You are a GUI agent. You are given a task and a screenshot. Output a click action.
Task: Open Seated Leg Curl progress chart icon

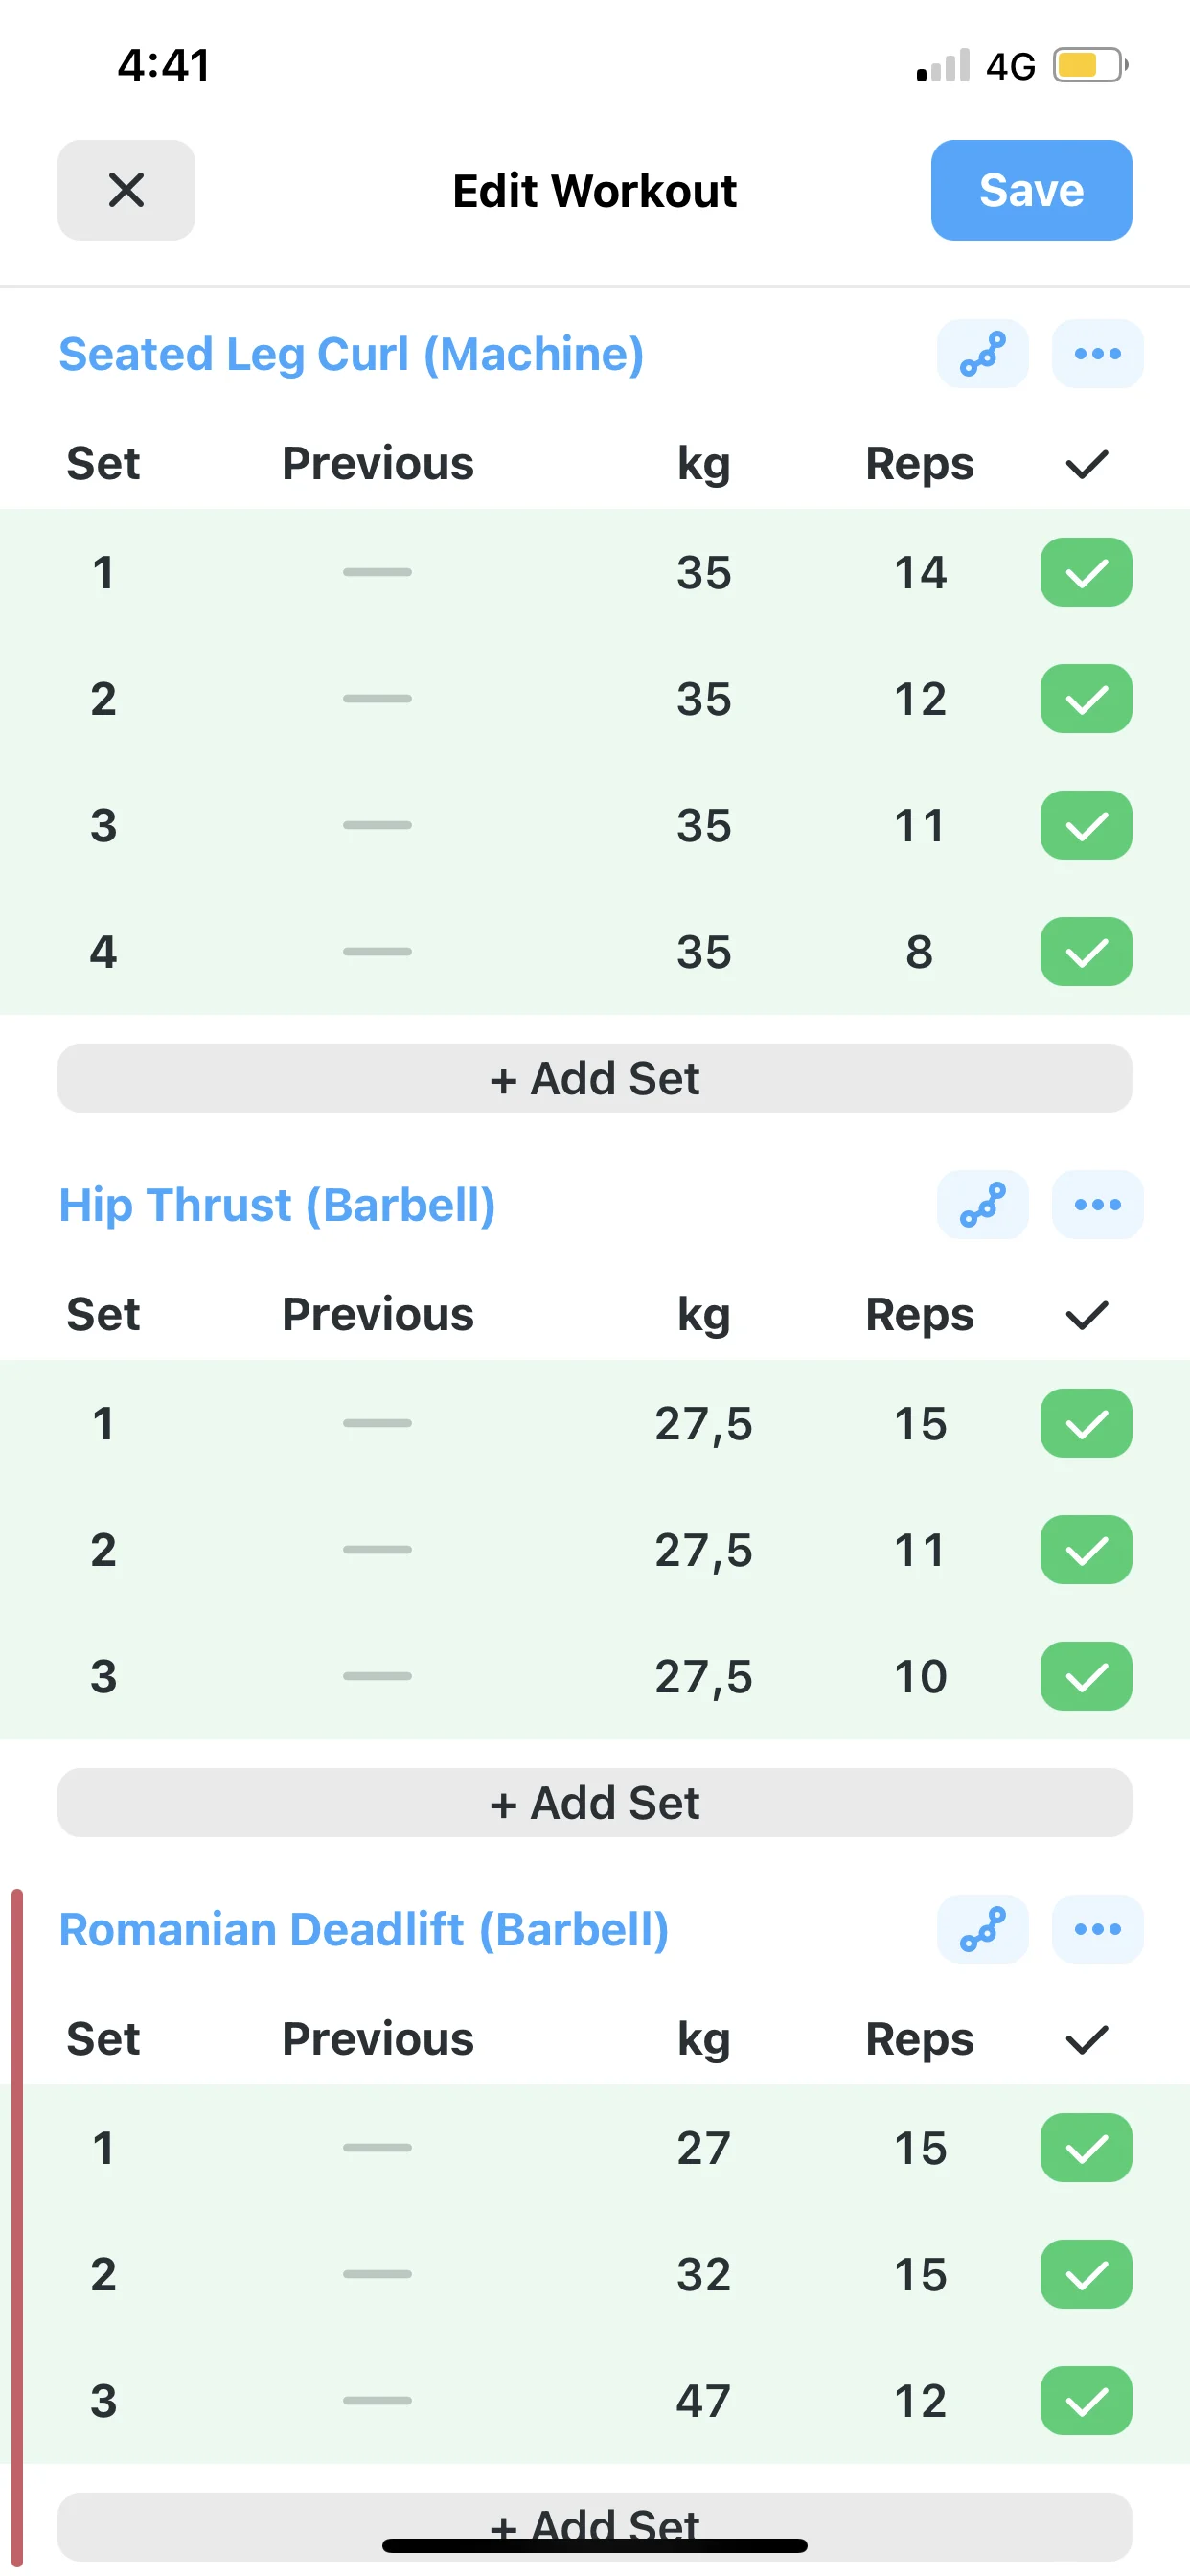pos(982,354)
